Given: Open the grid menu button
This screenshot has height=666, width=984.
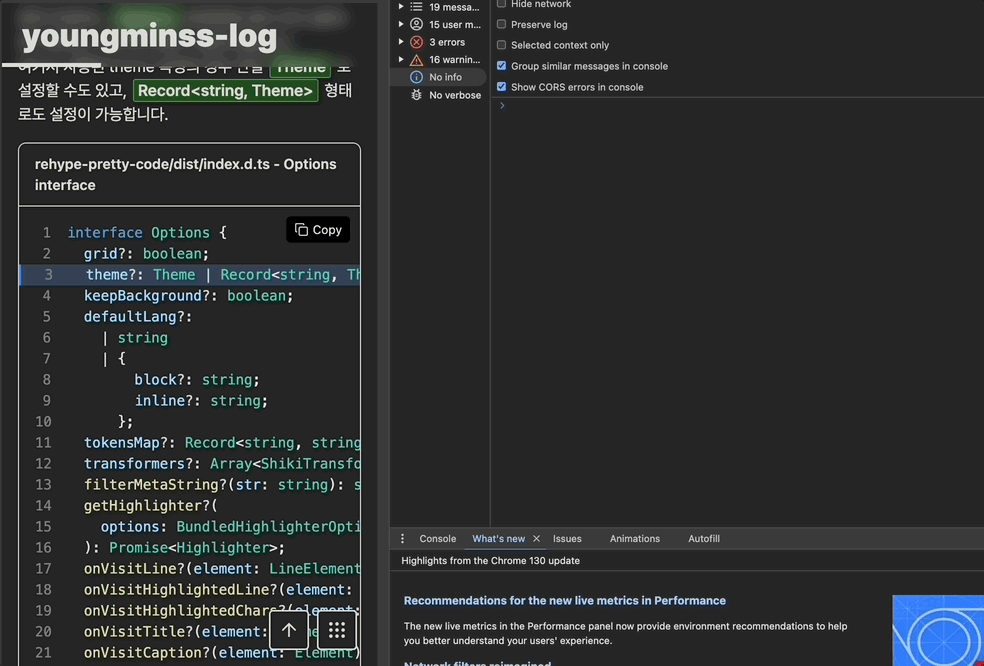Looking at the screenshot, I should (337, 630).
